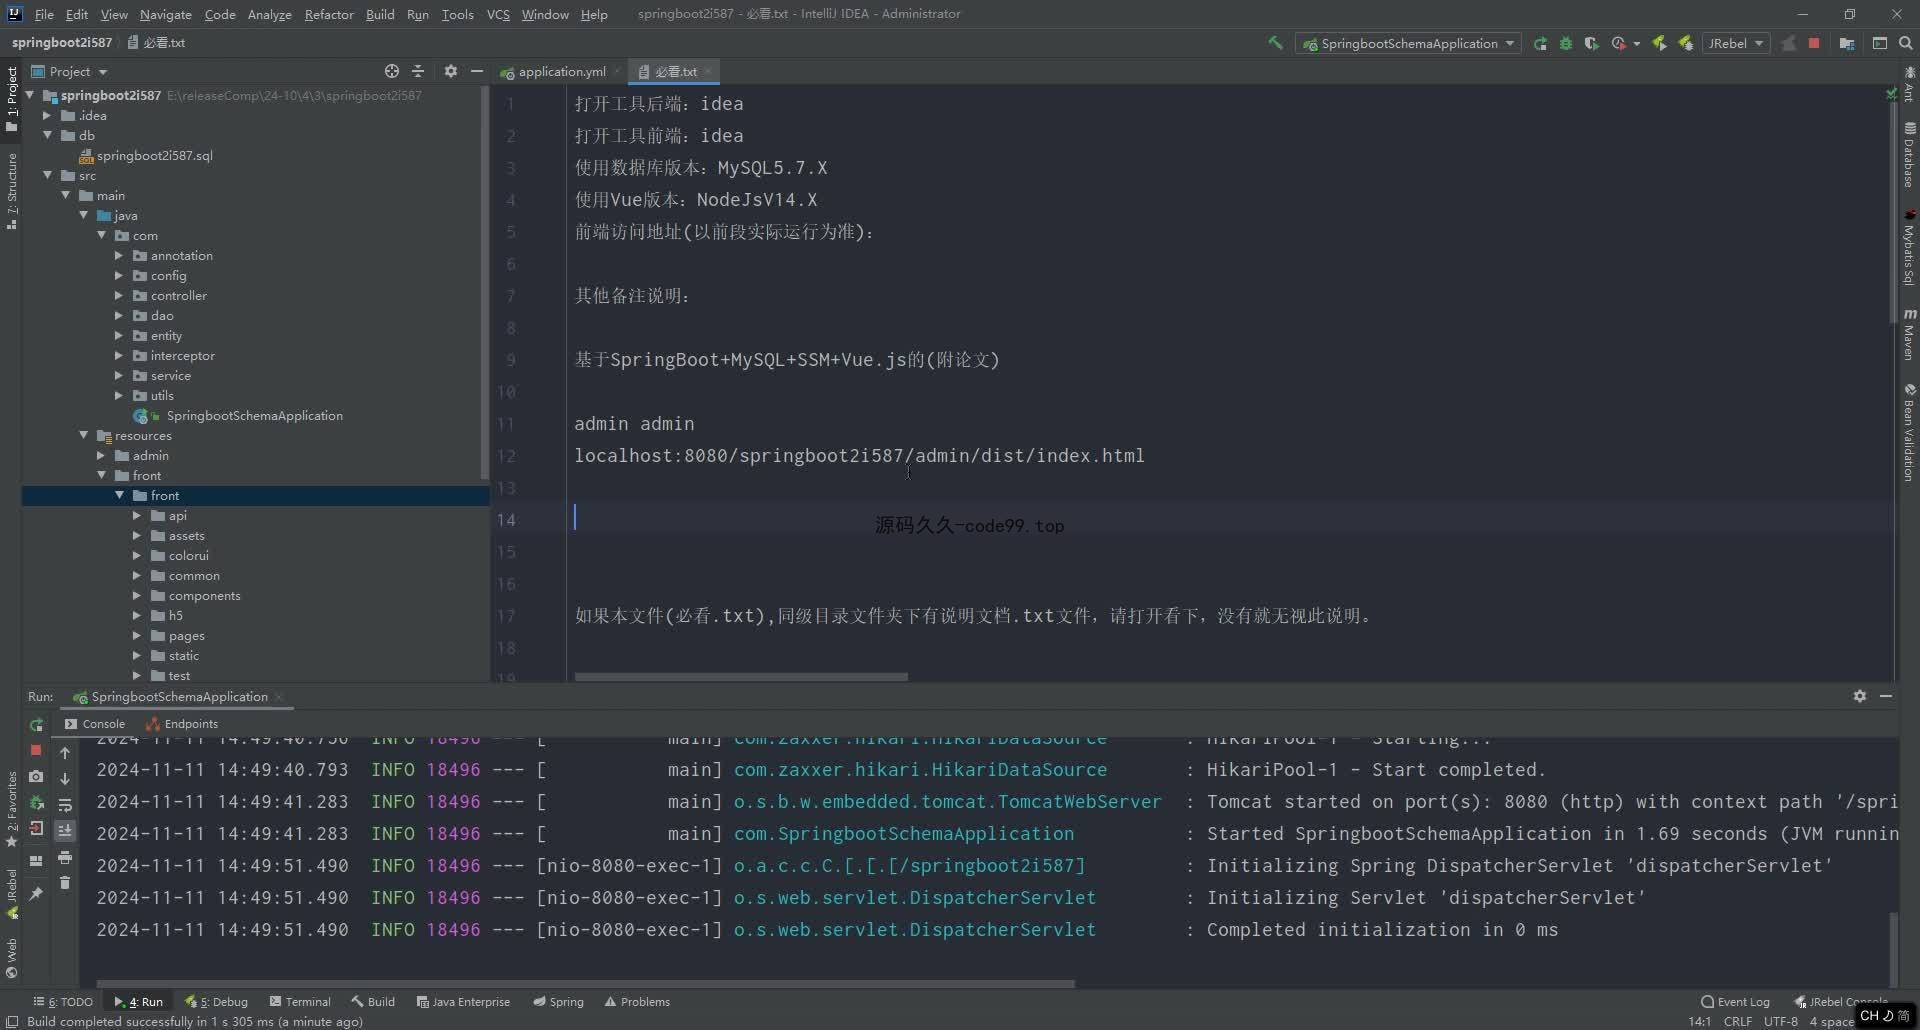
Task: Open the Problems tool window
Action: (x=637, y=1001)
